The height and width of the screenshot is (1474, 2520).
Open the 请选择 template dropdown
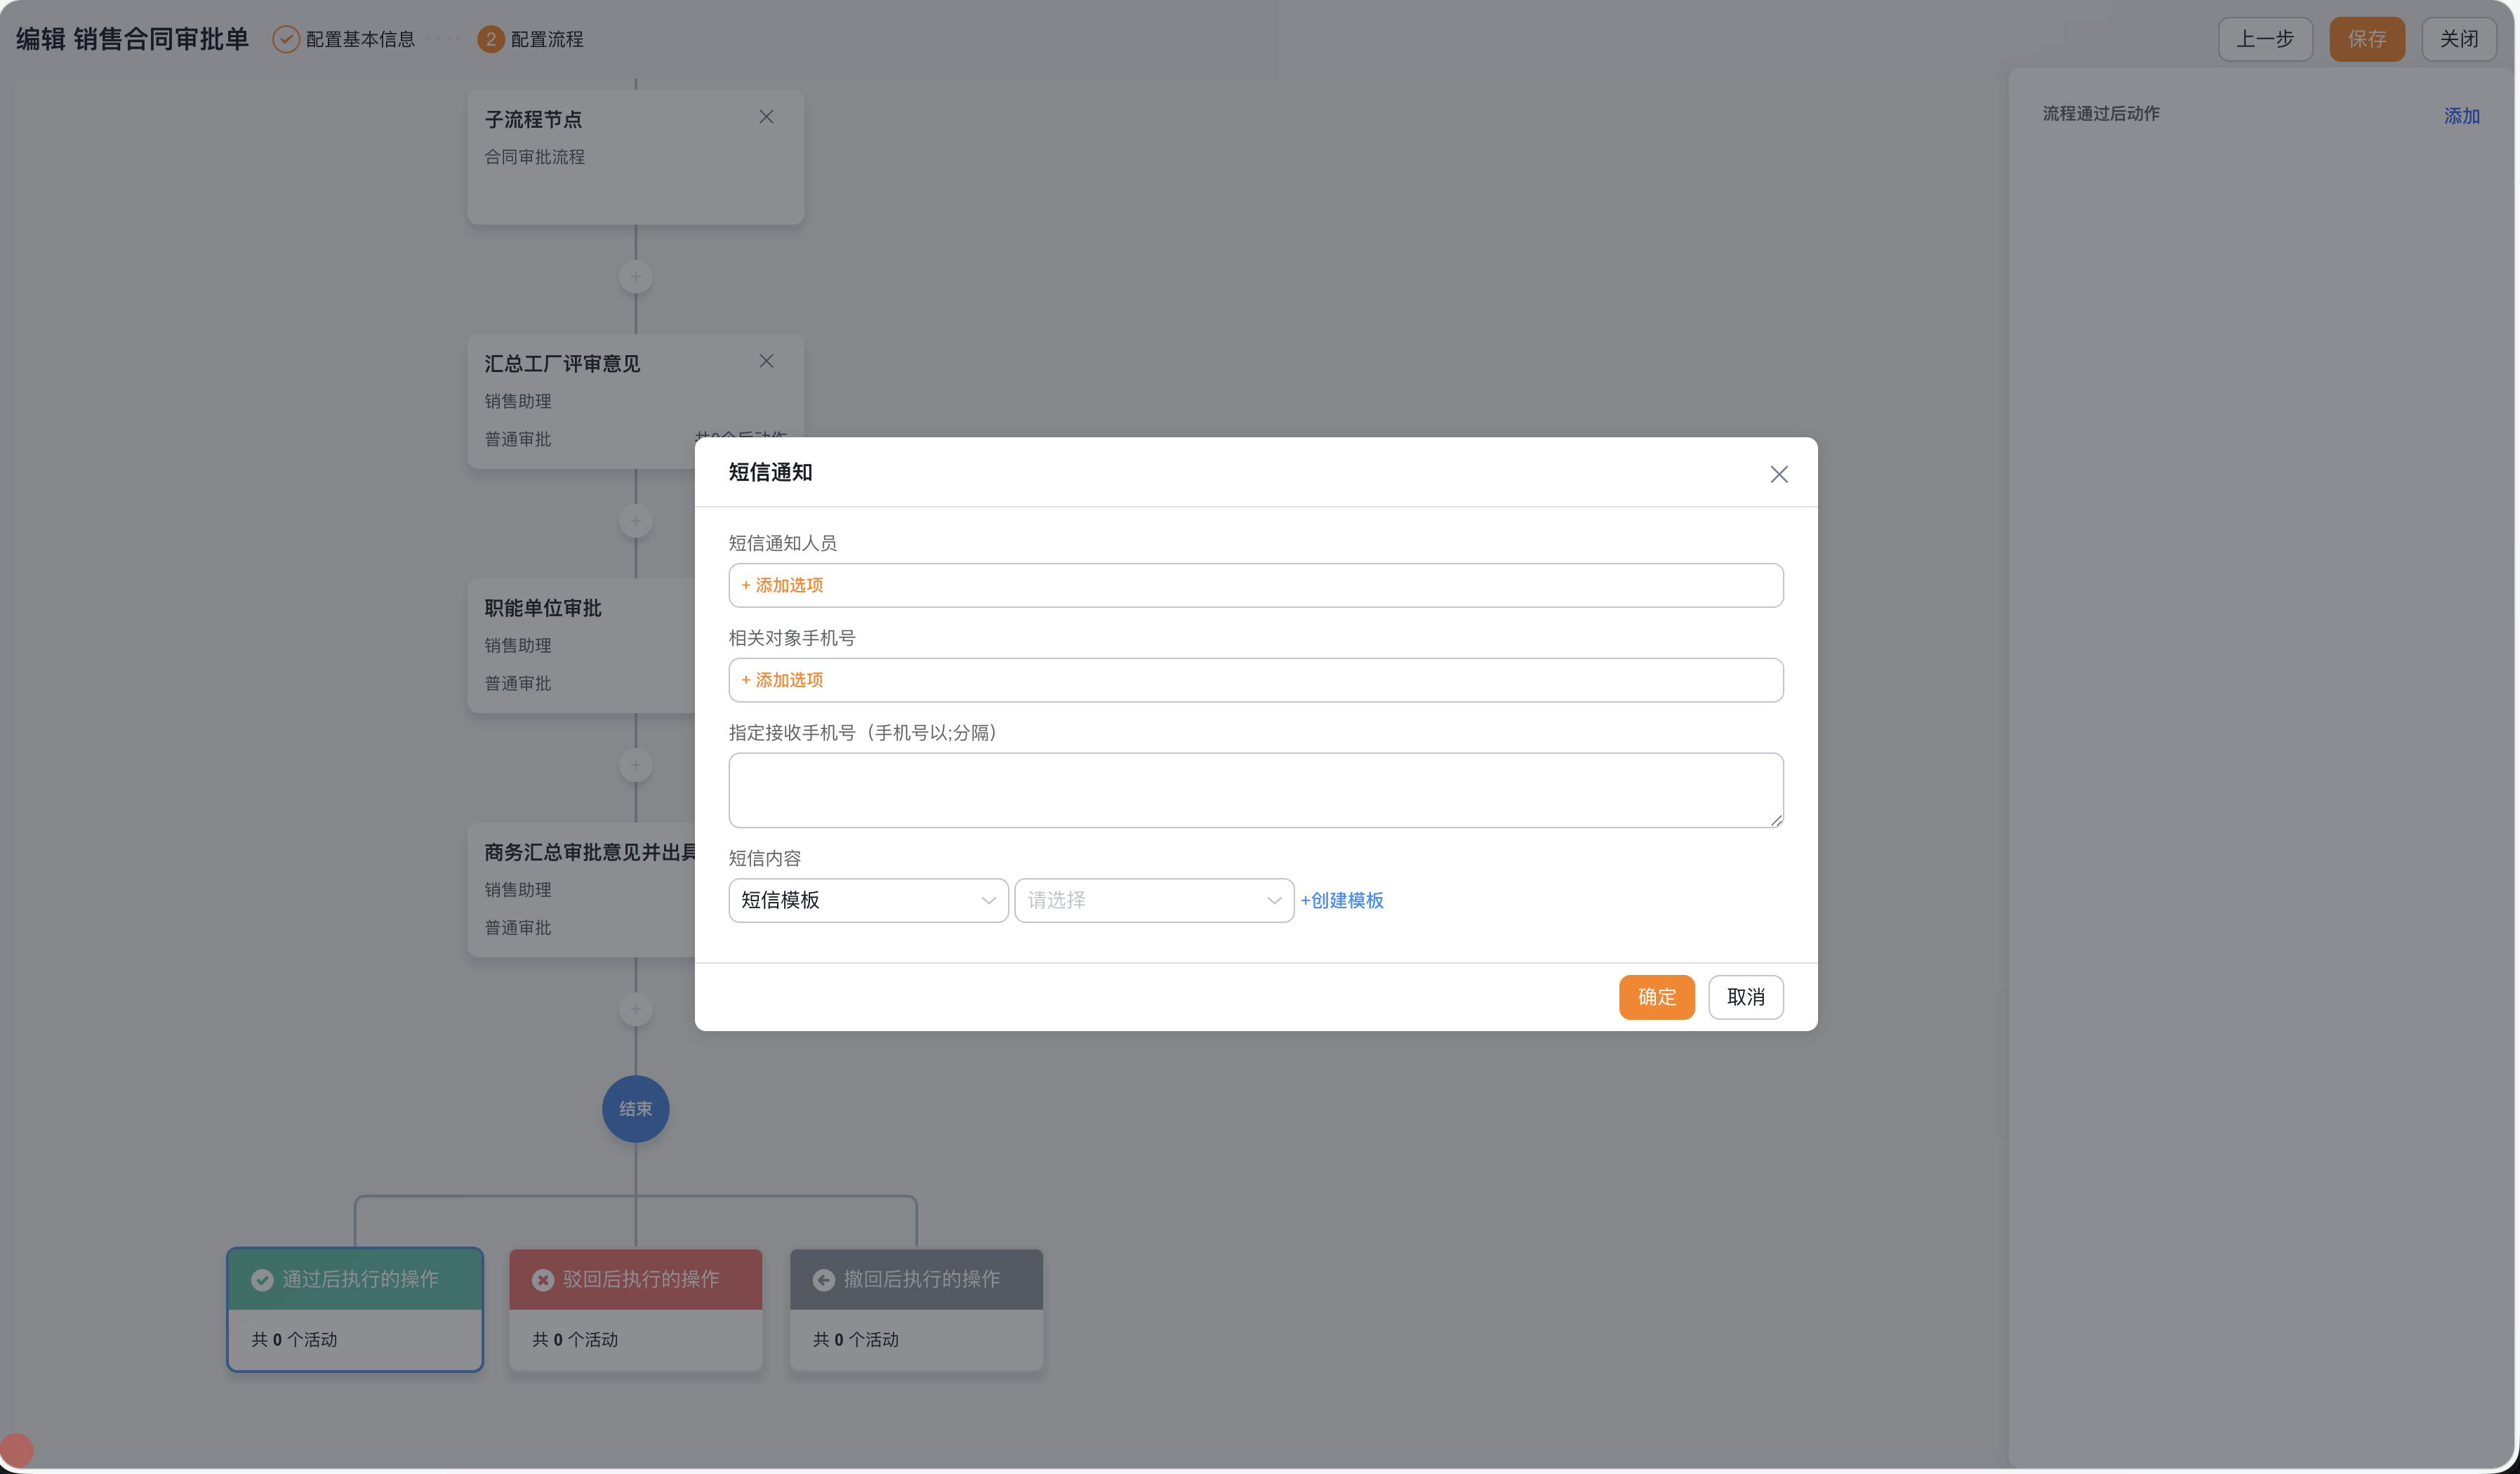tap(1154, 900)
